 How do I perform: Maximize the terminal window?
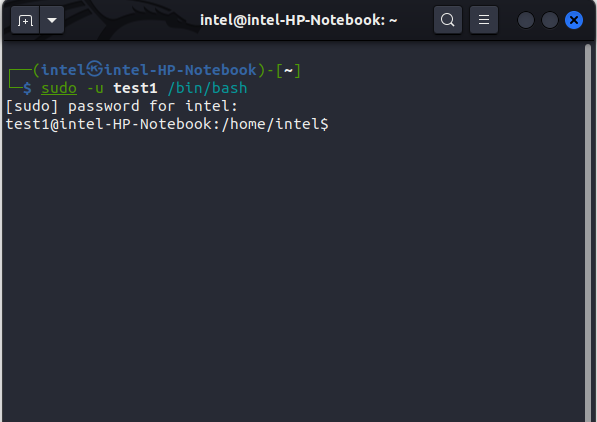(x=550, y=20)
